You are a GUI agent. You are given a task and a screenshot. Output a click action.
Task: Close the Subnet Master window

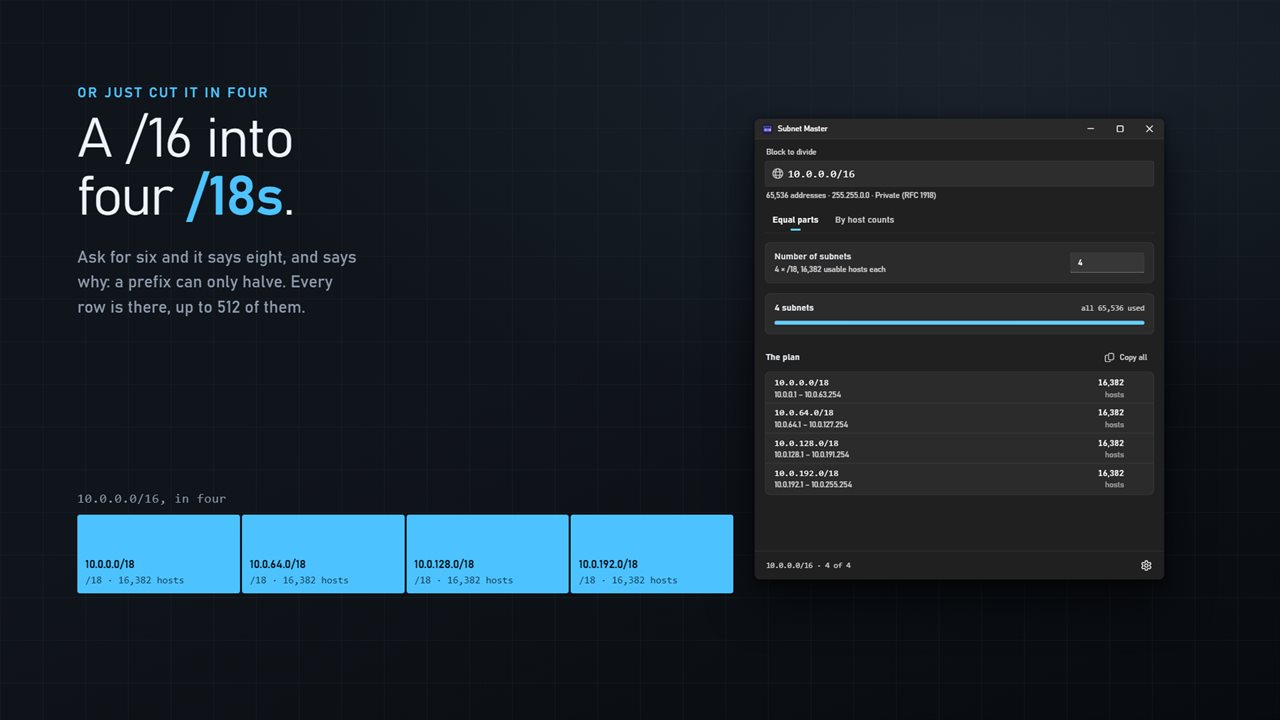(x=1149, y=129)
